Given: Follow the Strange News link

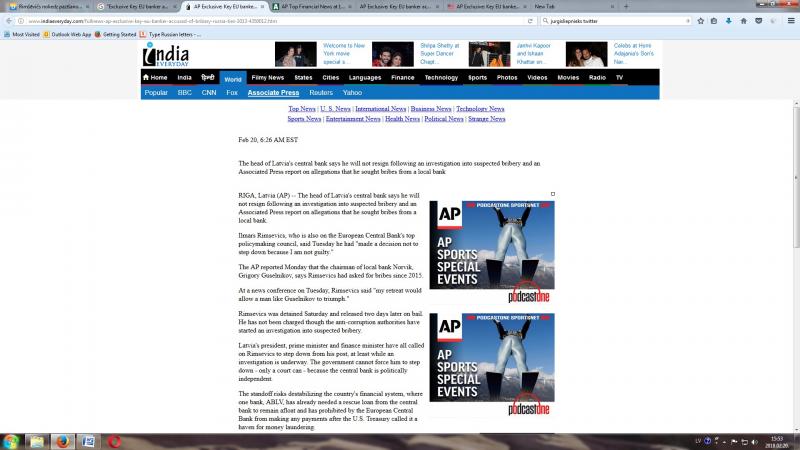Looking at the screenshot, I should (486, 118).
